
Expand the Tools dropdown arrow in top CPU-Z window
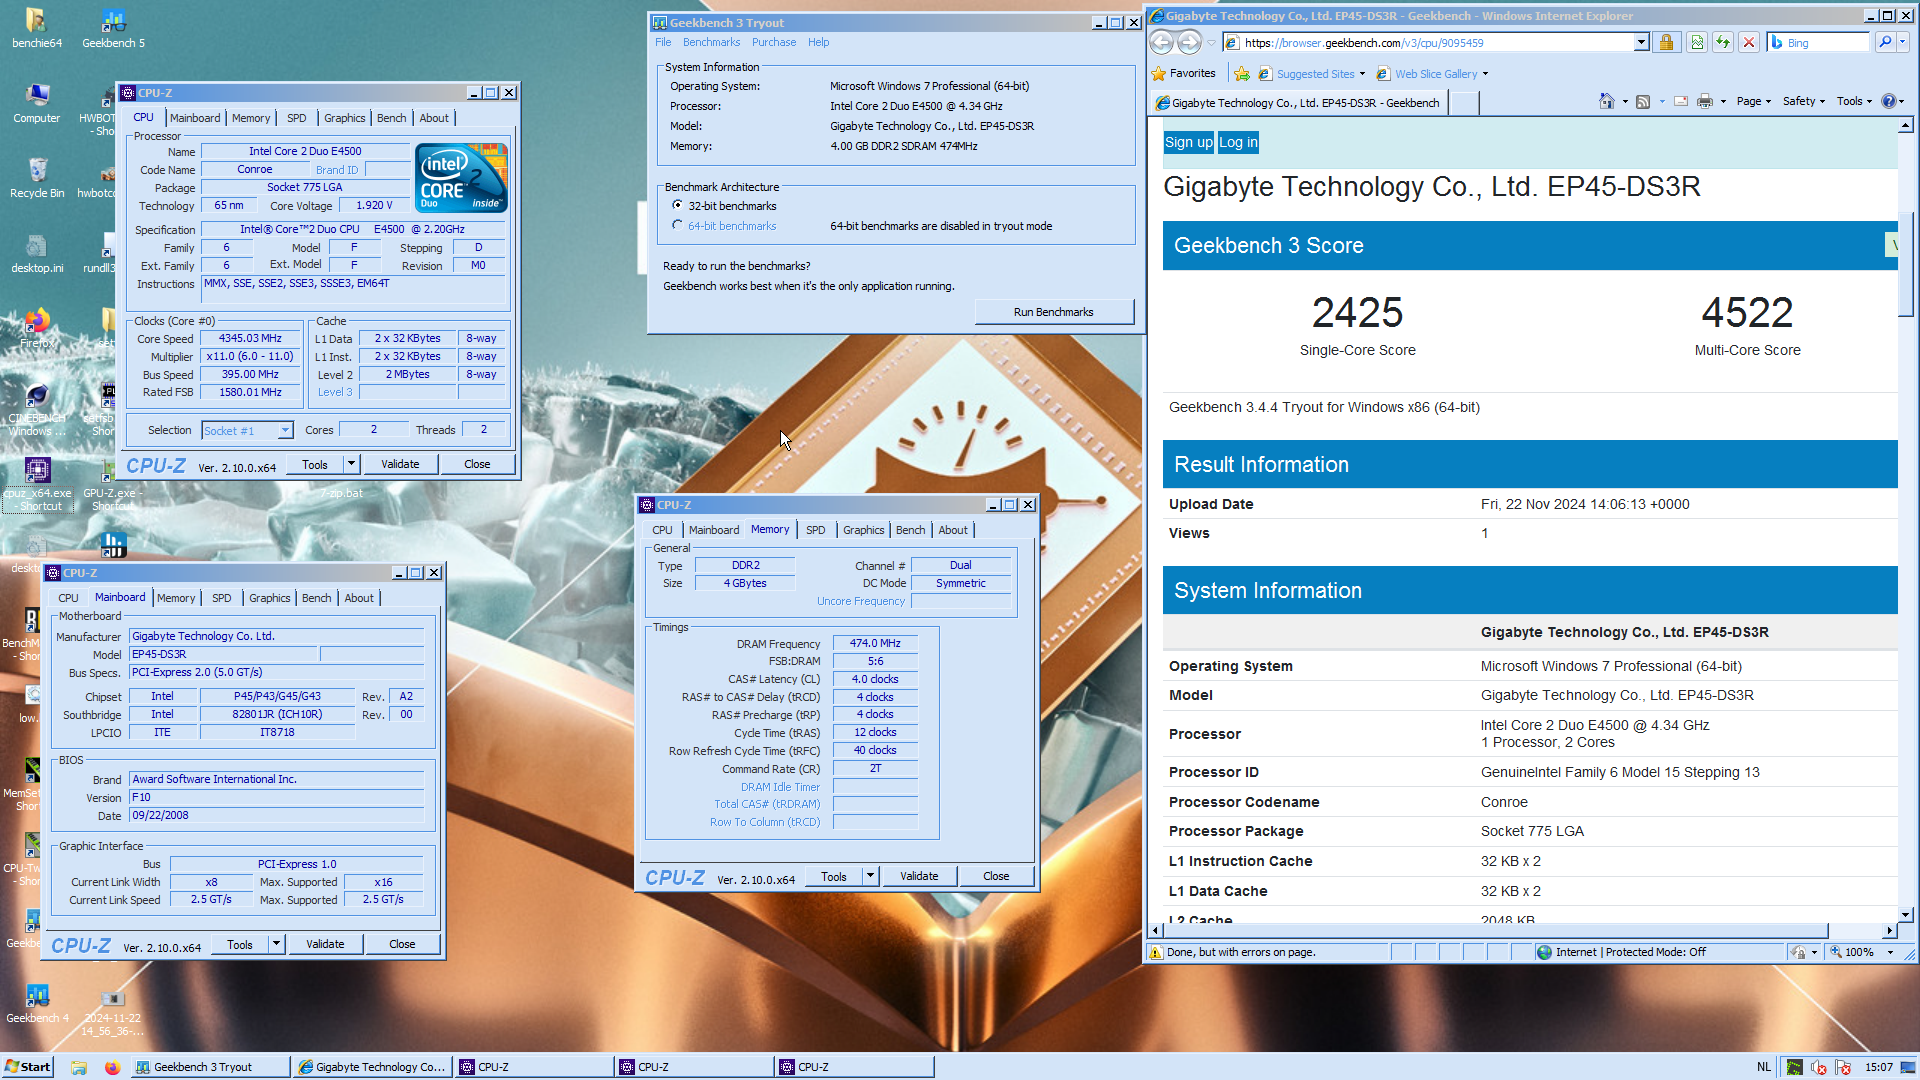(x=351, y=464)
